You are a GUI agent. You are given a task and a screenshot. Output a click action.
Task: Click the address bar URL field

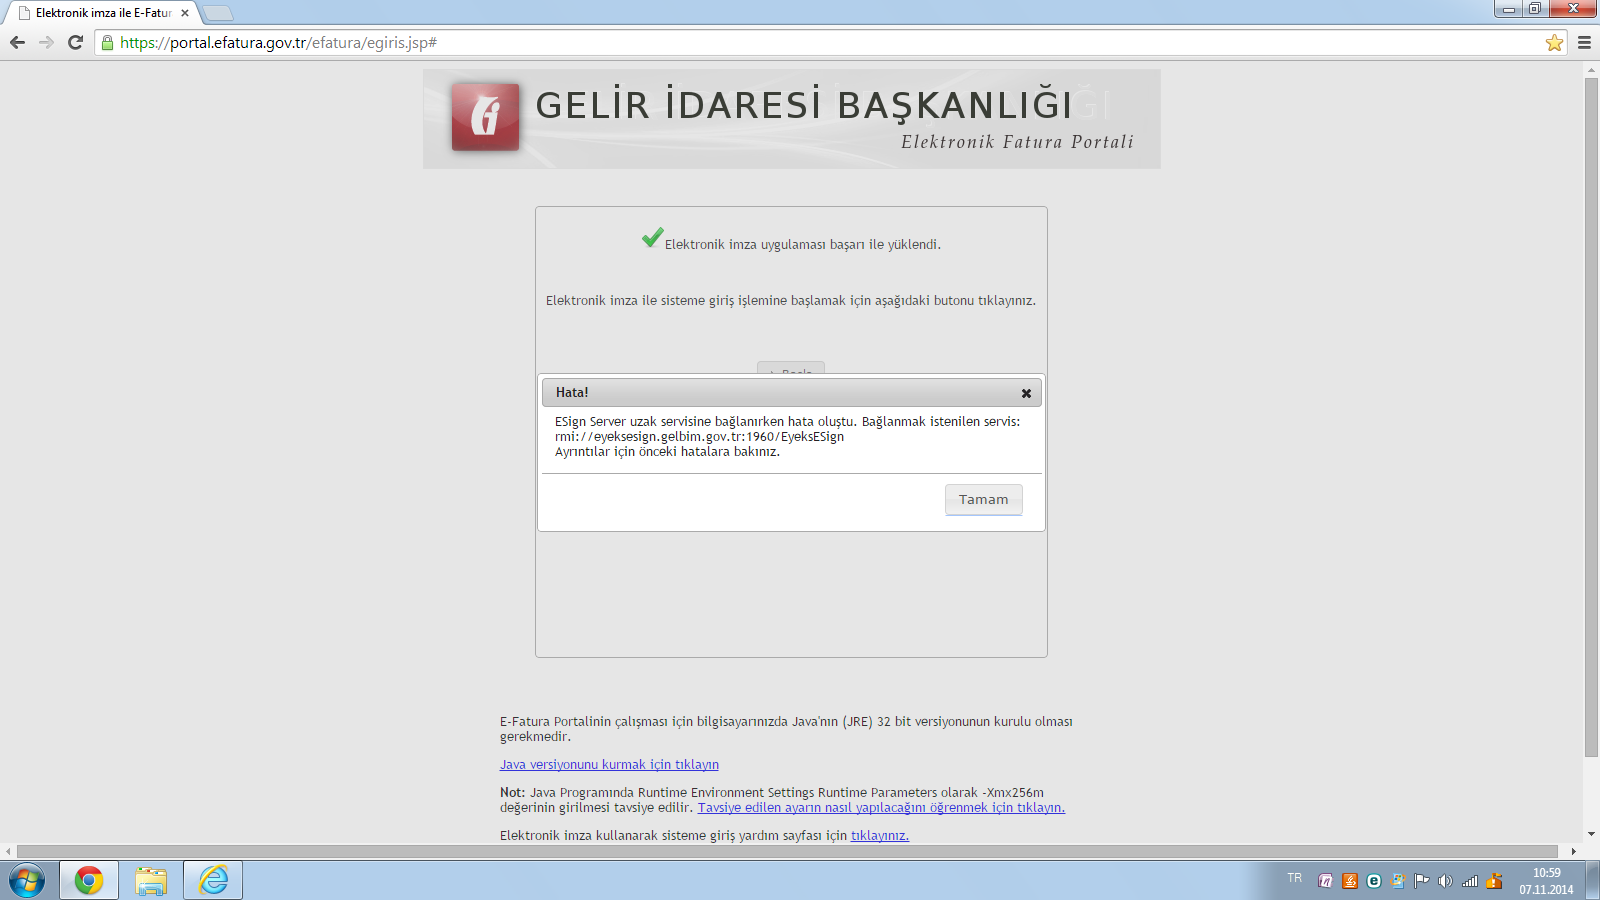point(800,43)
